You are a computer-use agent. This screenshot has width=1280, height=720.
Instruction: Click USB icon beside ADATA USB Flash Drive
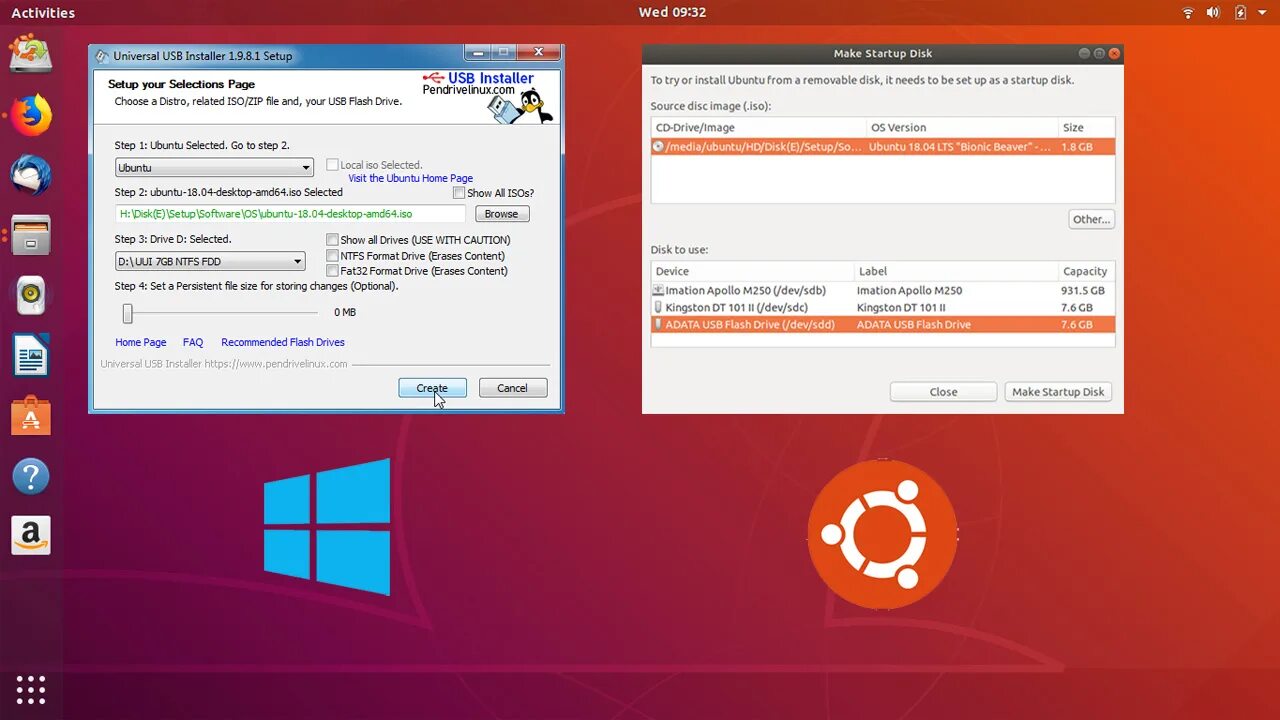point(658,324)
